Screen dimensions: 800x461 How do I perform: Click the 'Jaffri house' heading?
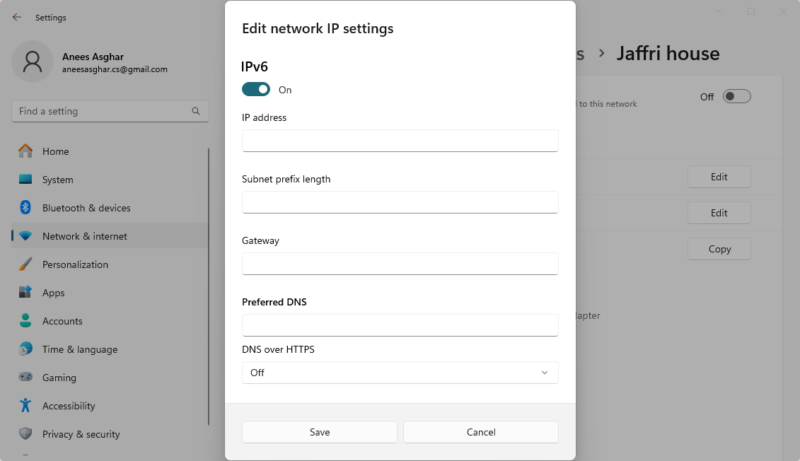click(x=668, y=53)
